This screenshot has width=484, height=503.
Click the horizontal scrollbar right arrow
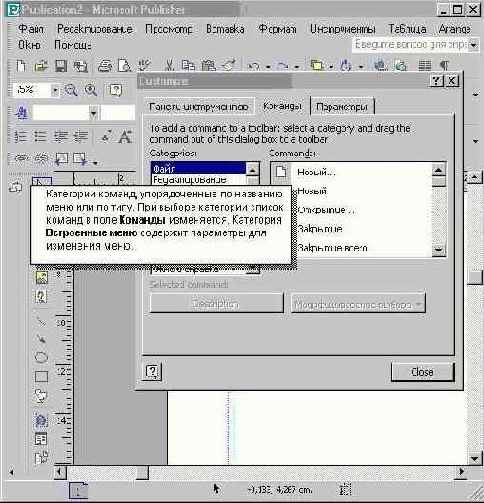[x=461, y=472]
